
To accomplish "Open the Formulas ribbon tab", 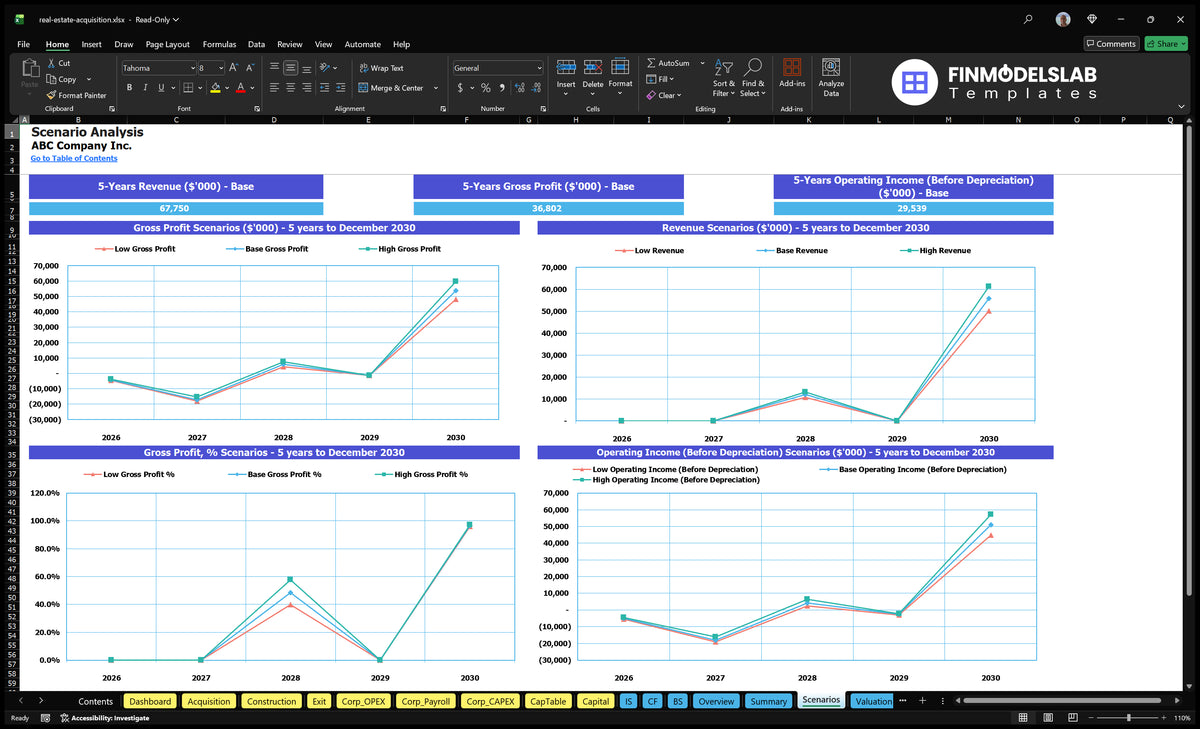I will [219, 44].
